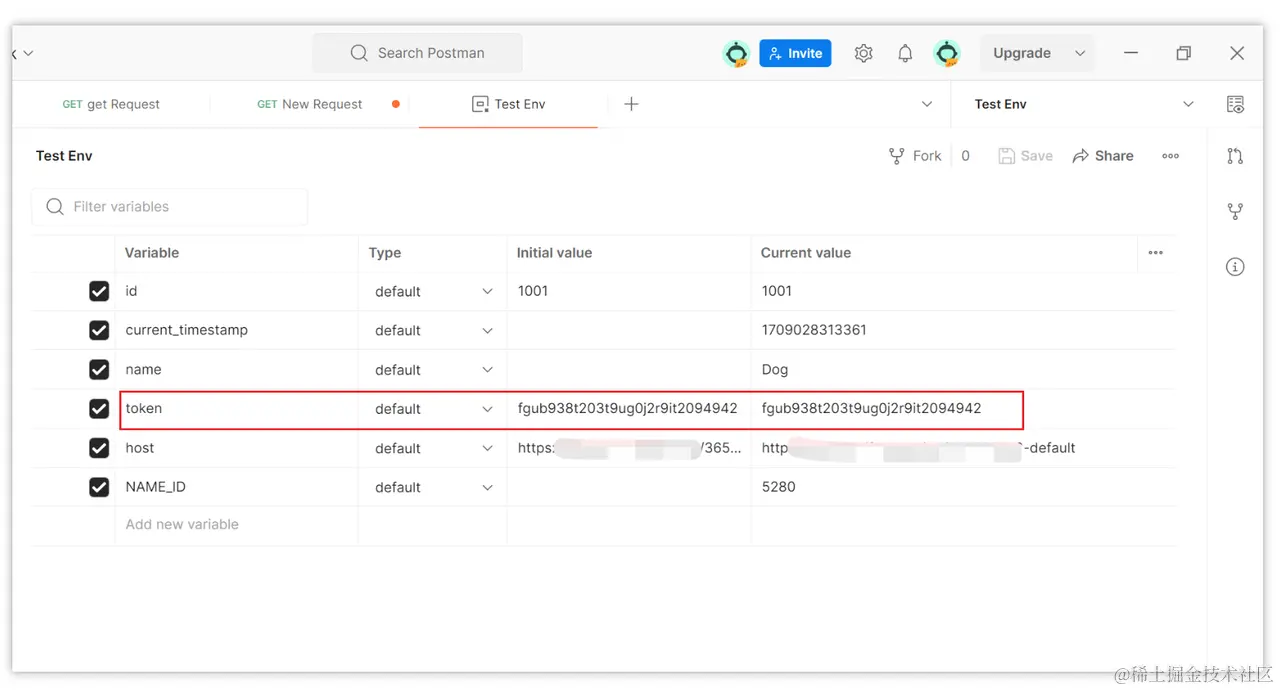This screenshot has height=691, width=1280.
Task: Click current value 1709028313361
Action: click(x=963, y=330)
